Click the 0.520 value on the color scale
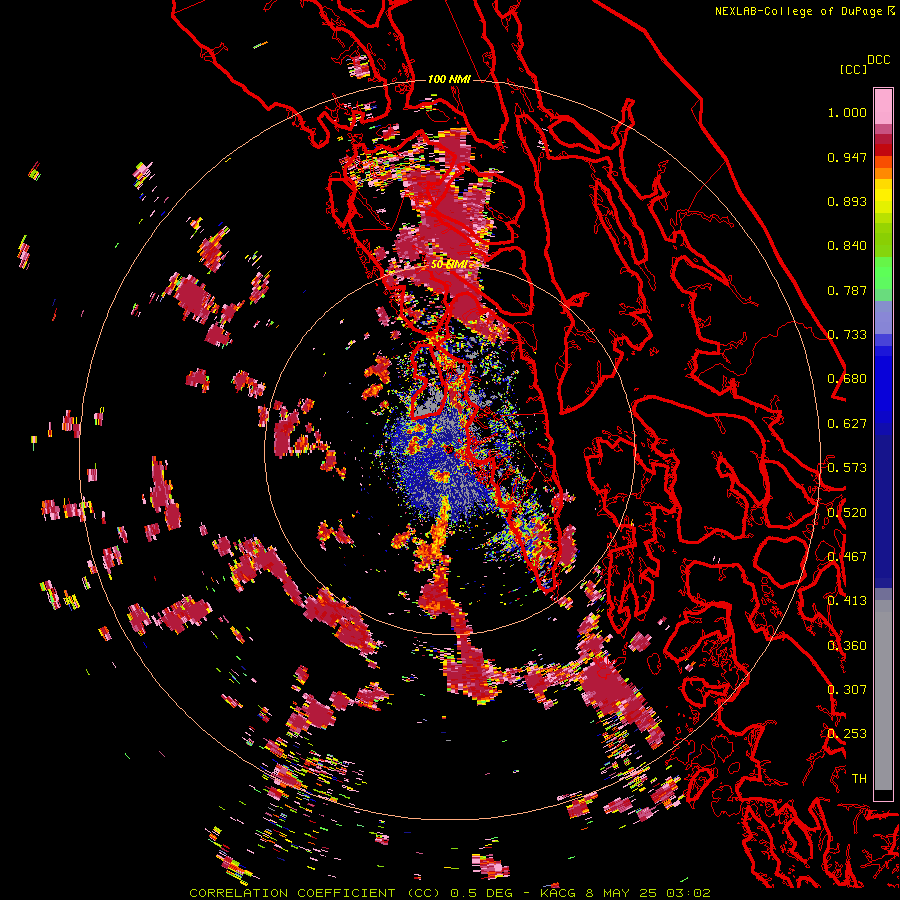 point(847,513)
